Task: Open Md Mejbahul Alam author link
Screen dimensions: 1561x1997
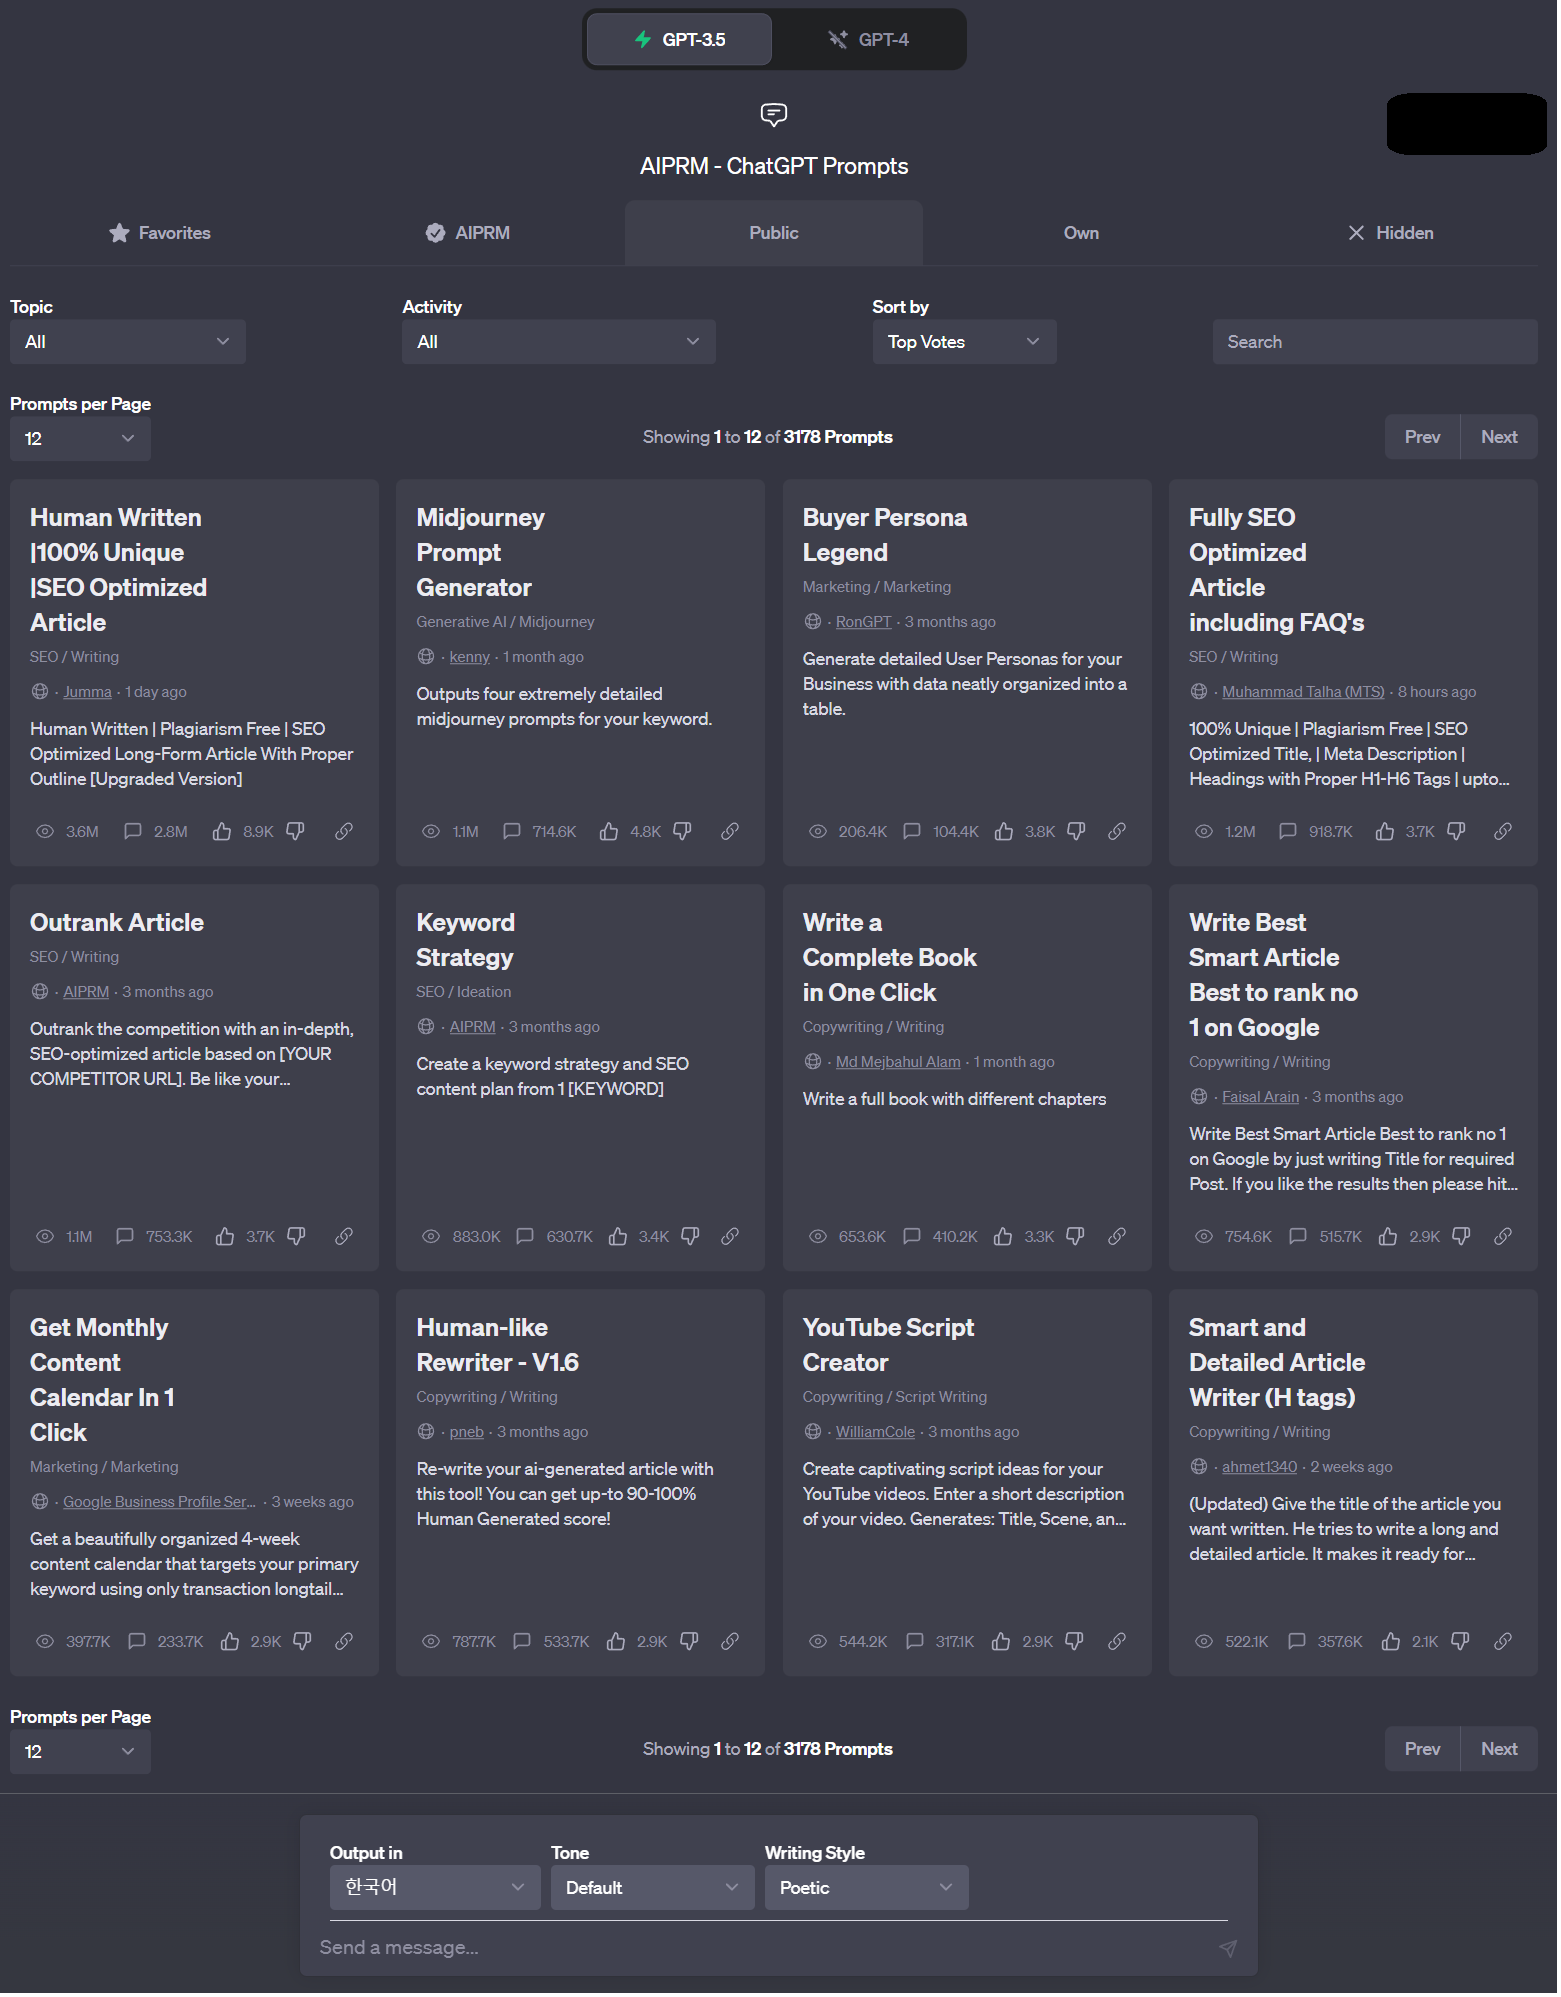Action: (900, 1064)
